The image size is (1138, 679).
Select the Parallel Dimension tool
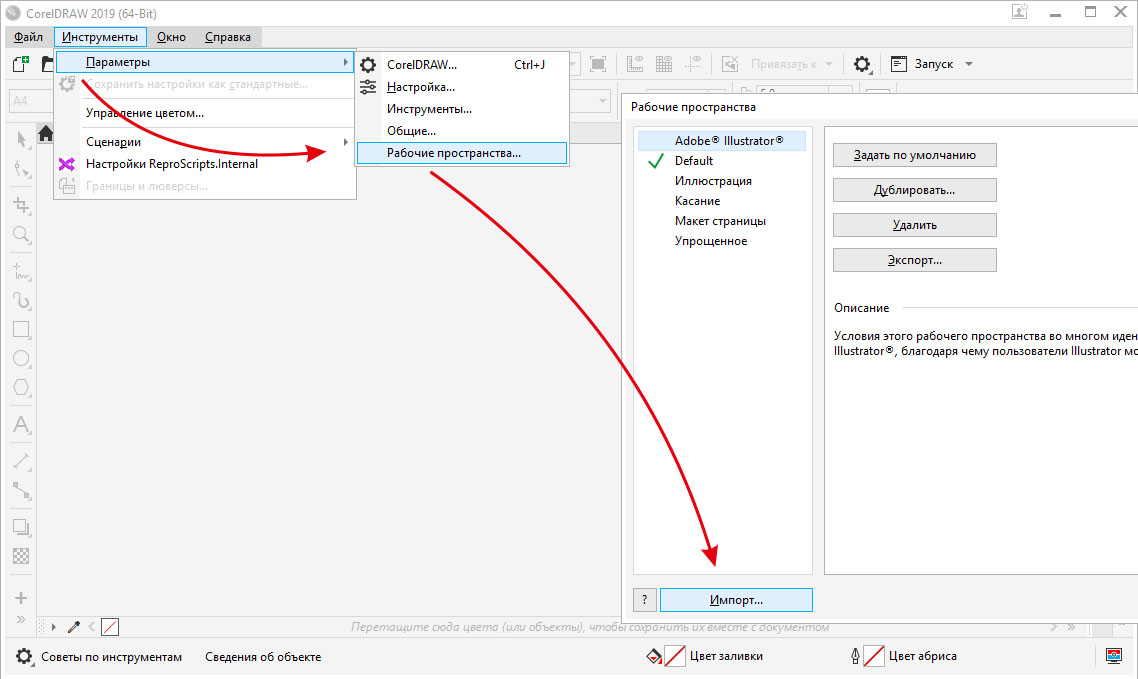coord(22,461)
